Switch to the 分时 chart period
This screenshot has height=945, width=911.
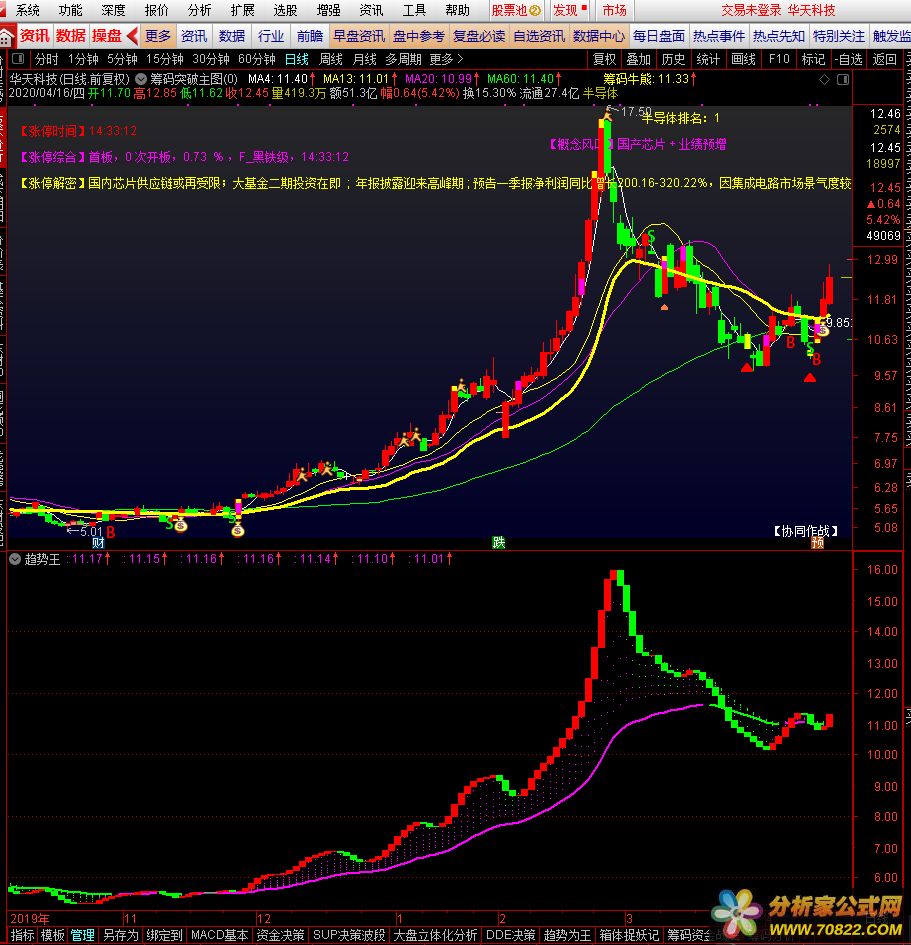(46, 59)
